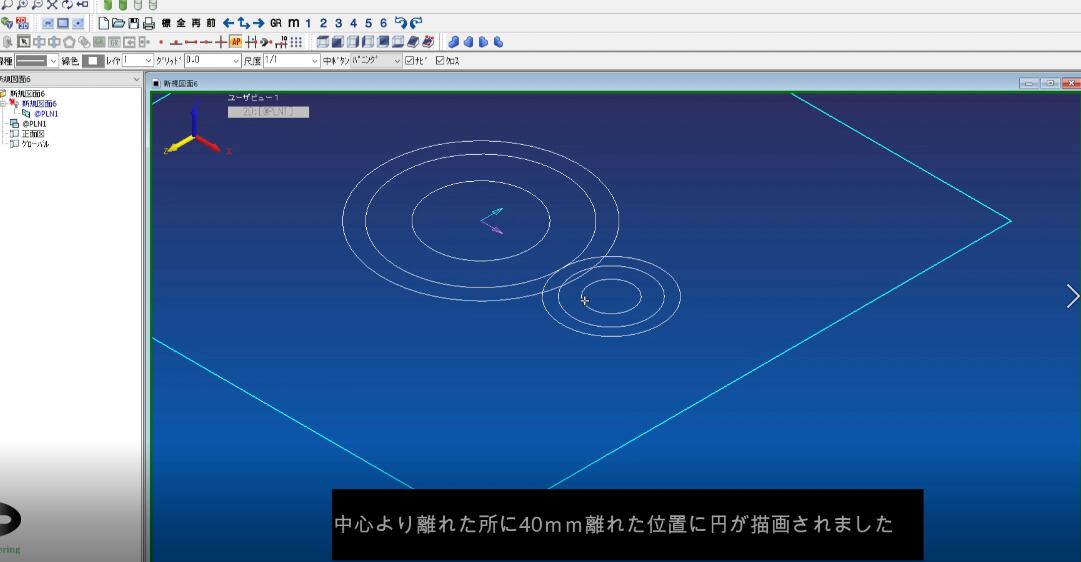1081x562 pixels.
Task: Click the 2D/3D switch icon
Action: 22,23
